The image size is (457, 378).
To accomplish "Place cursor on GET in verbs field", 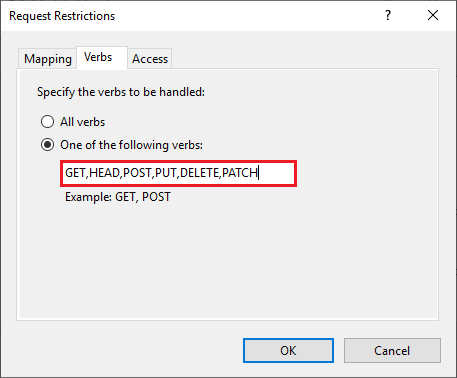I will click(x=75, y=173).
